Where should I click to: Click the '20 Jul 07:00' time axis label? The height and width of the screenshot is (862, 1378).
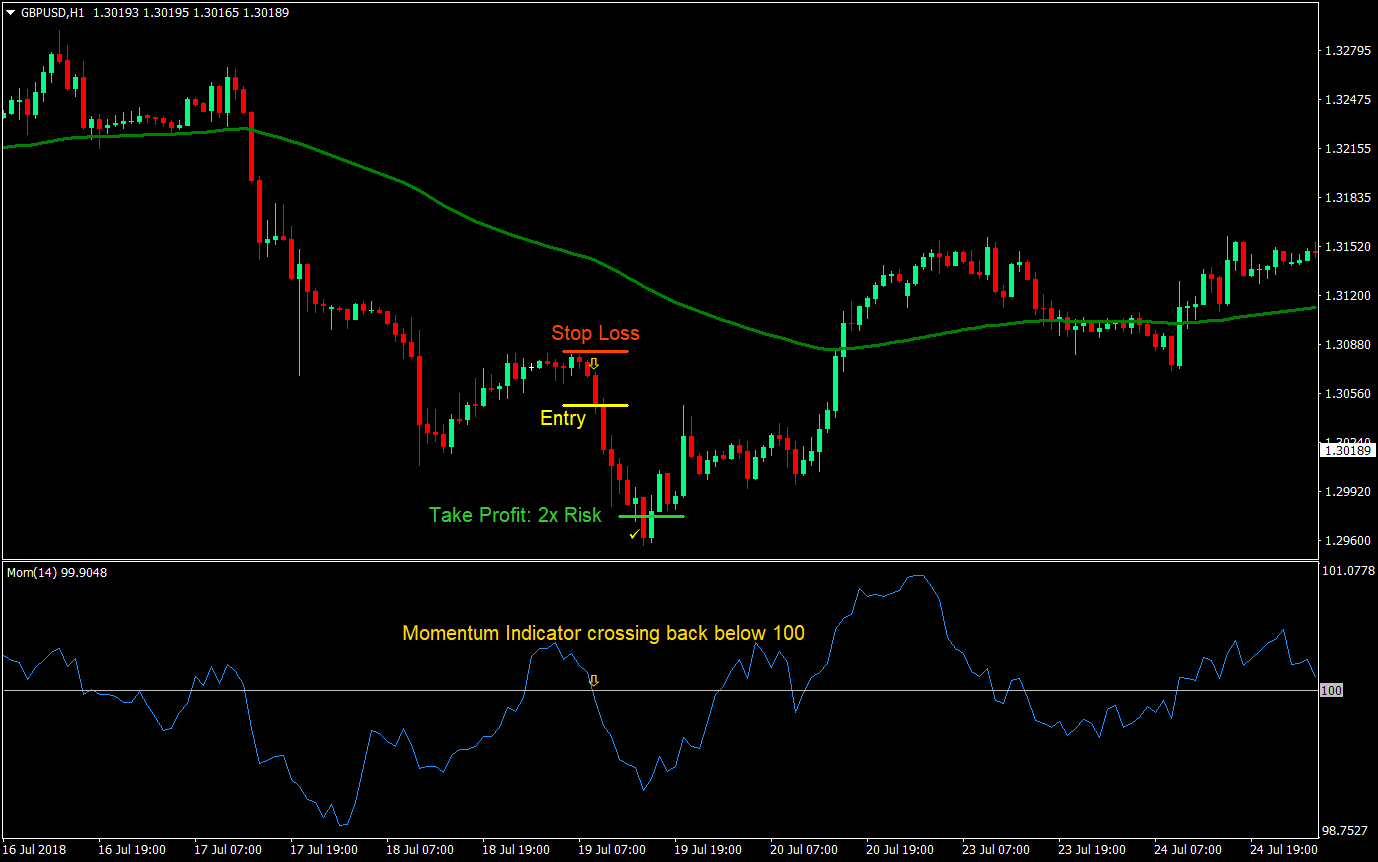pyautogui.click(x=804, y=850)
